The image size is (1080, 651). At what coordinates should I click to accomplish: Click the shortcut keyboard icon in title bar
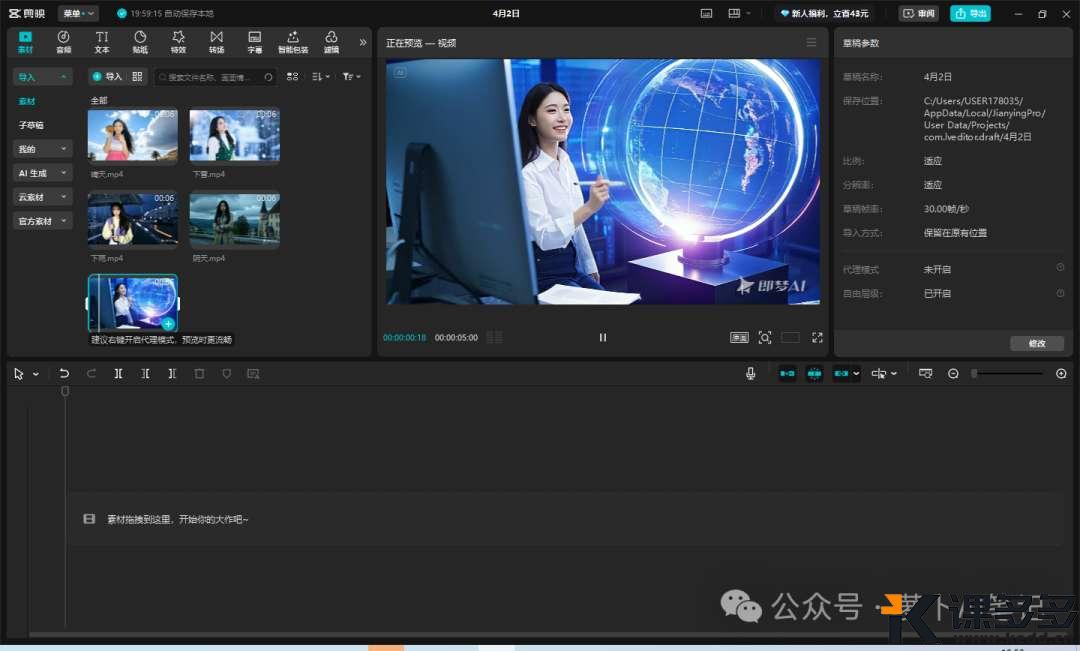pos(707,13)
